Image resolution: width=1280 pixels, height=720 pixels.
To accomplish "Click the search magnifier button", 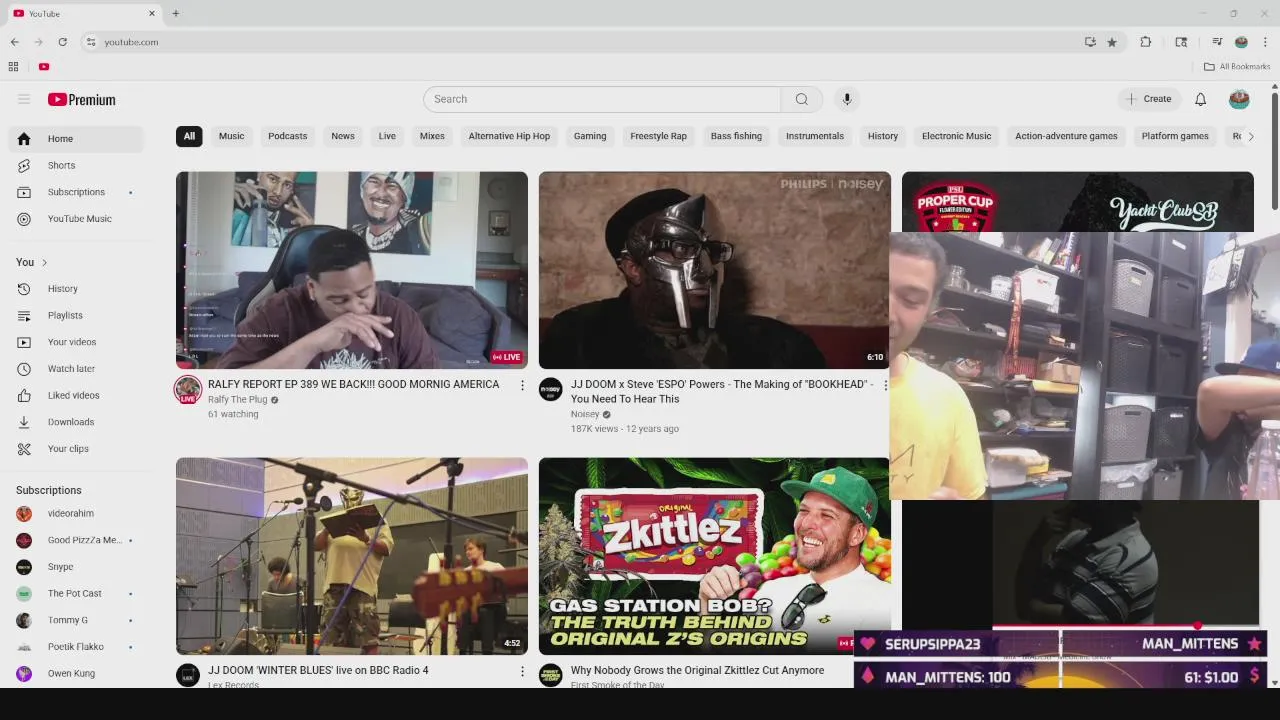I will [801, 99].
